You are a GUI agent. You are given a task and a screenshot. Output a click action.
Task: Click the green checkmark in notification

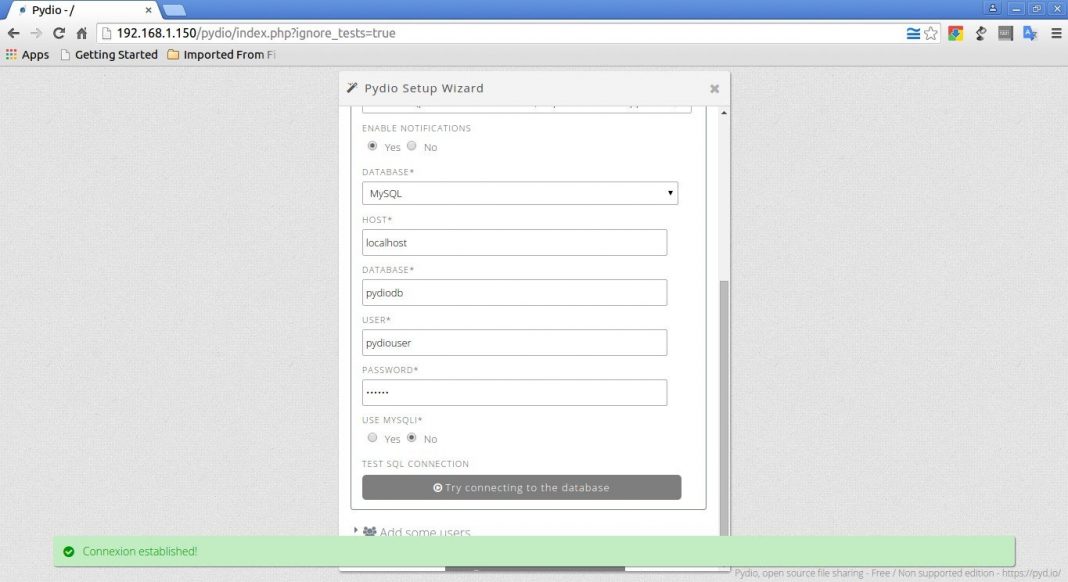click(x=68, y=551)
